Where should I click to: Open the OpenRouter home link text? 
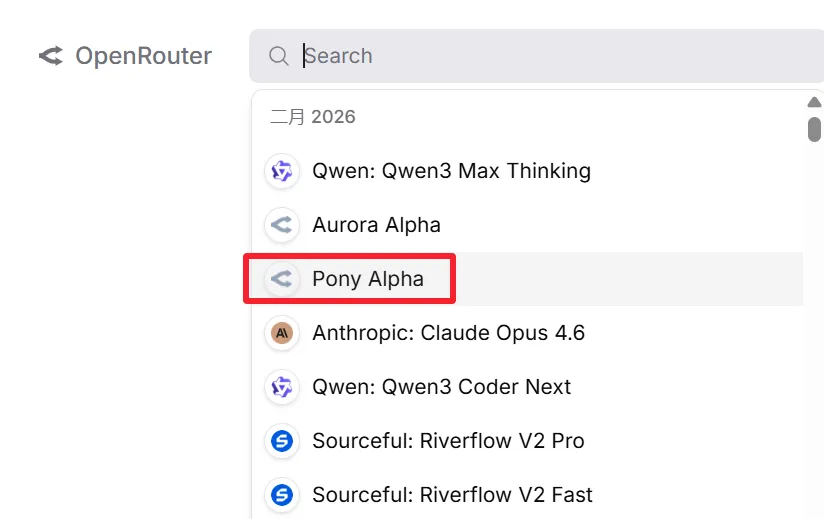point(143,56)
